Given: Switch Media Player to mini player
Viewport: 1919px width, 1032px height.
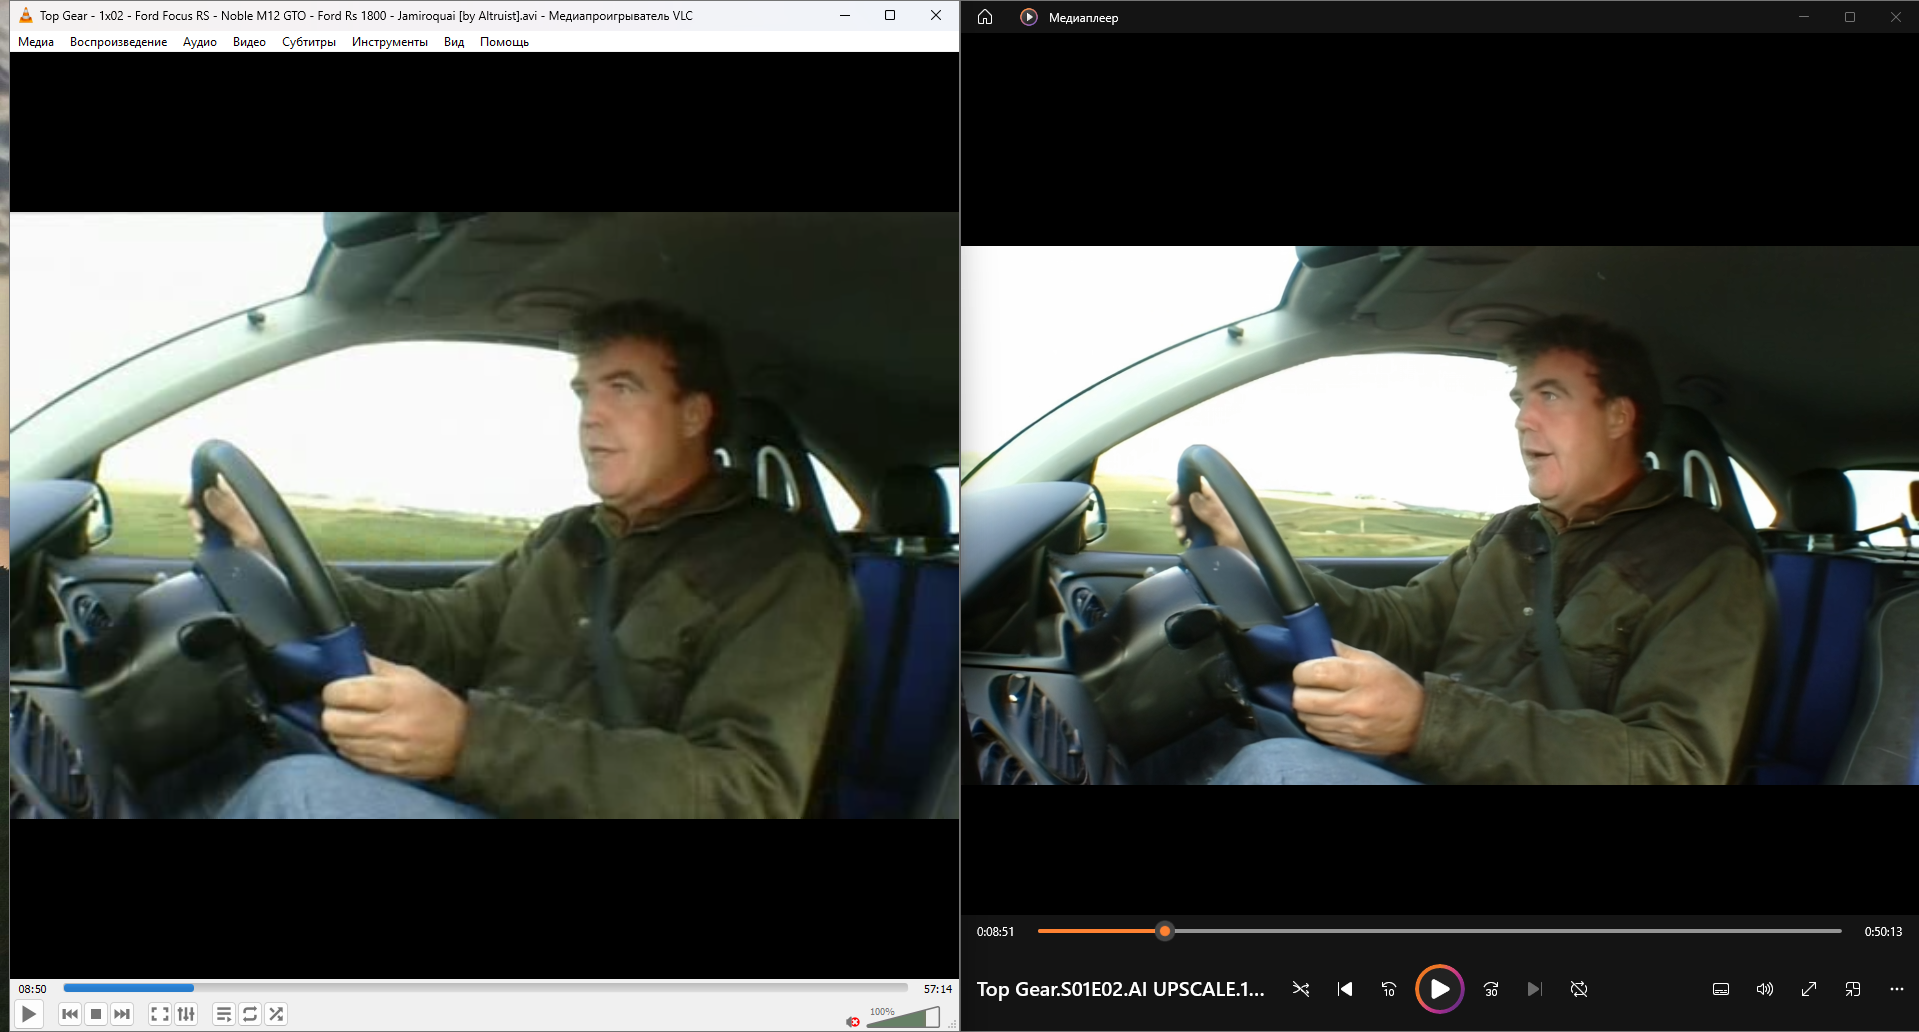Looking at the screenshot, I should [1853, 989].
